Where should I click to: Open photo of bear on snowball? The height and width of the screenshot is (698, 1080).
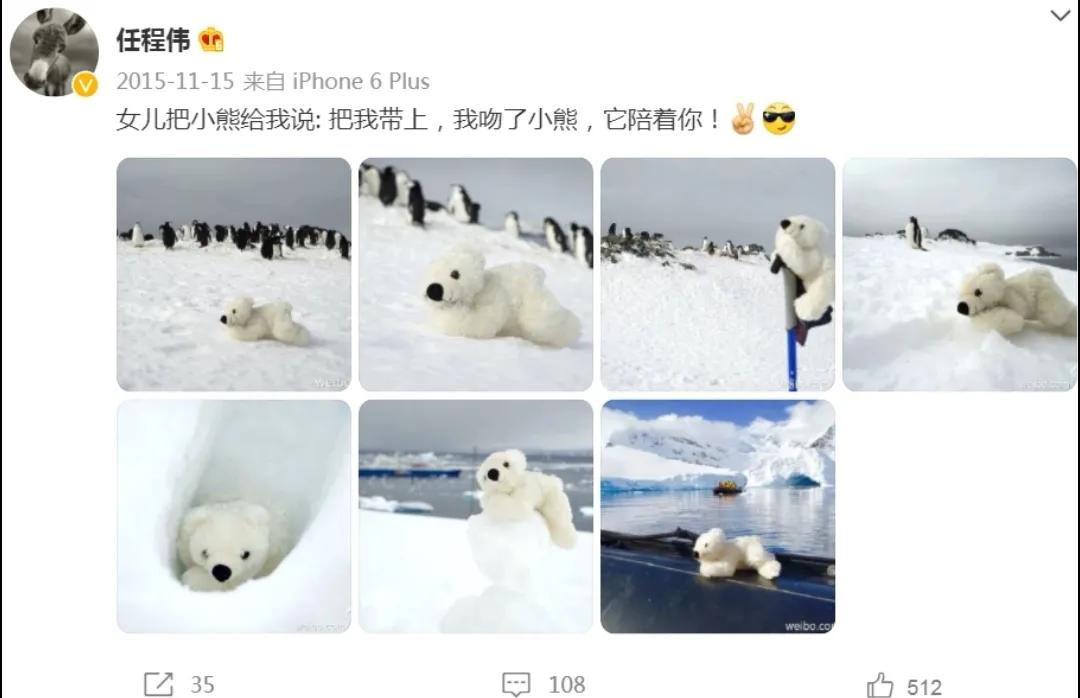(x=475, y=516)
